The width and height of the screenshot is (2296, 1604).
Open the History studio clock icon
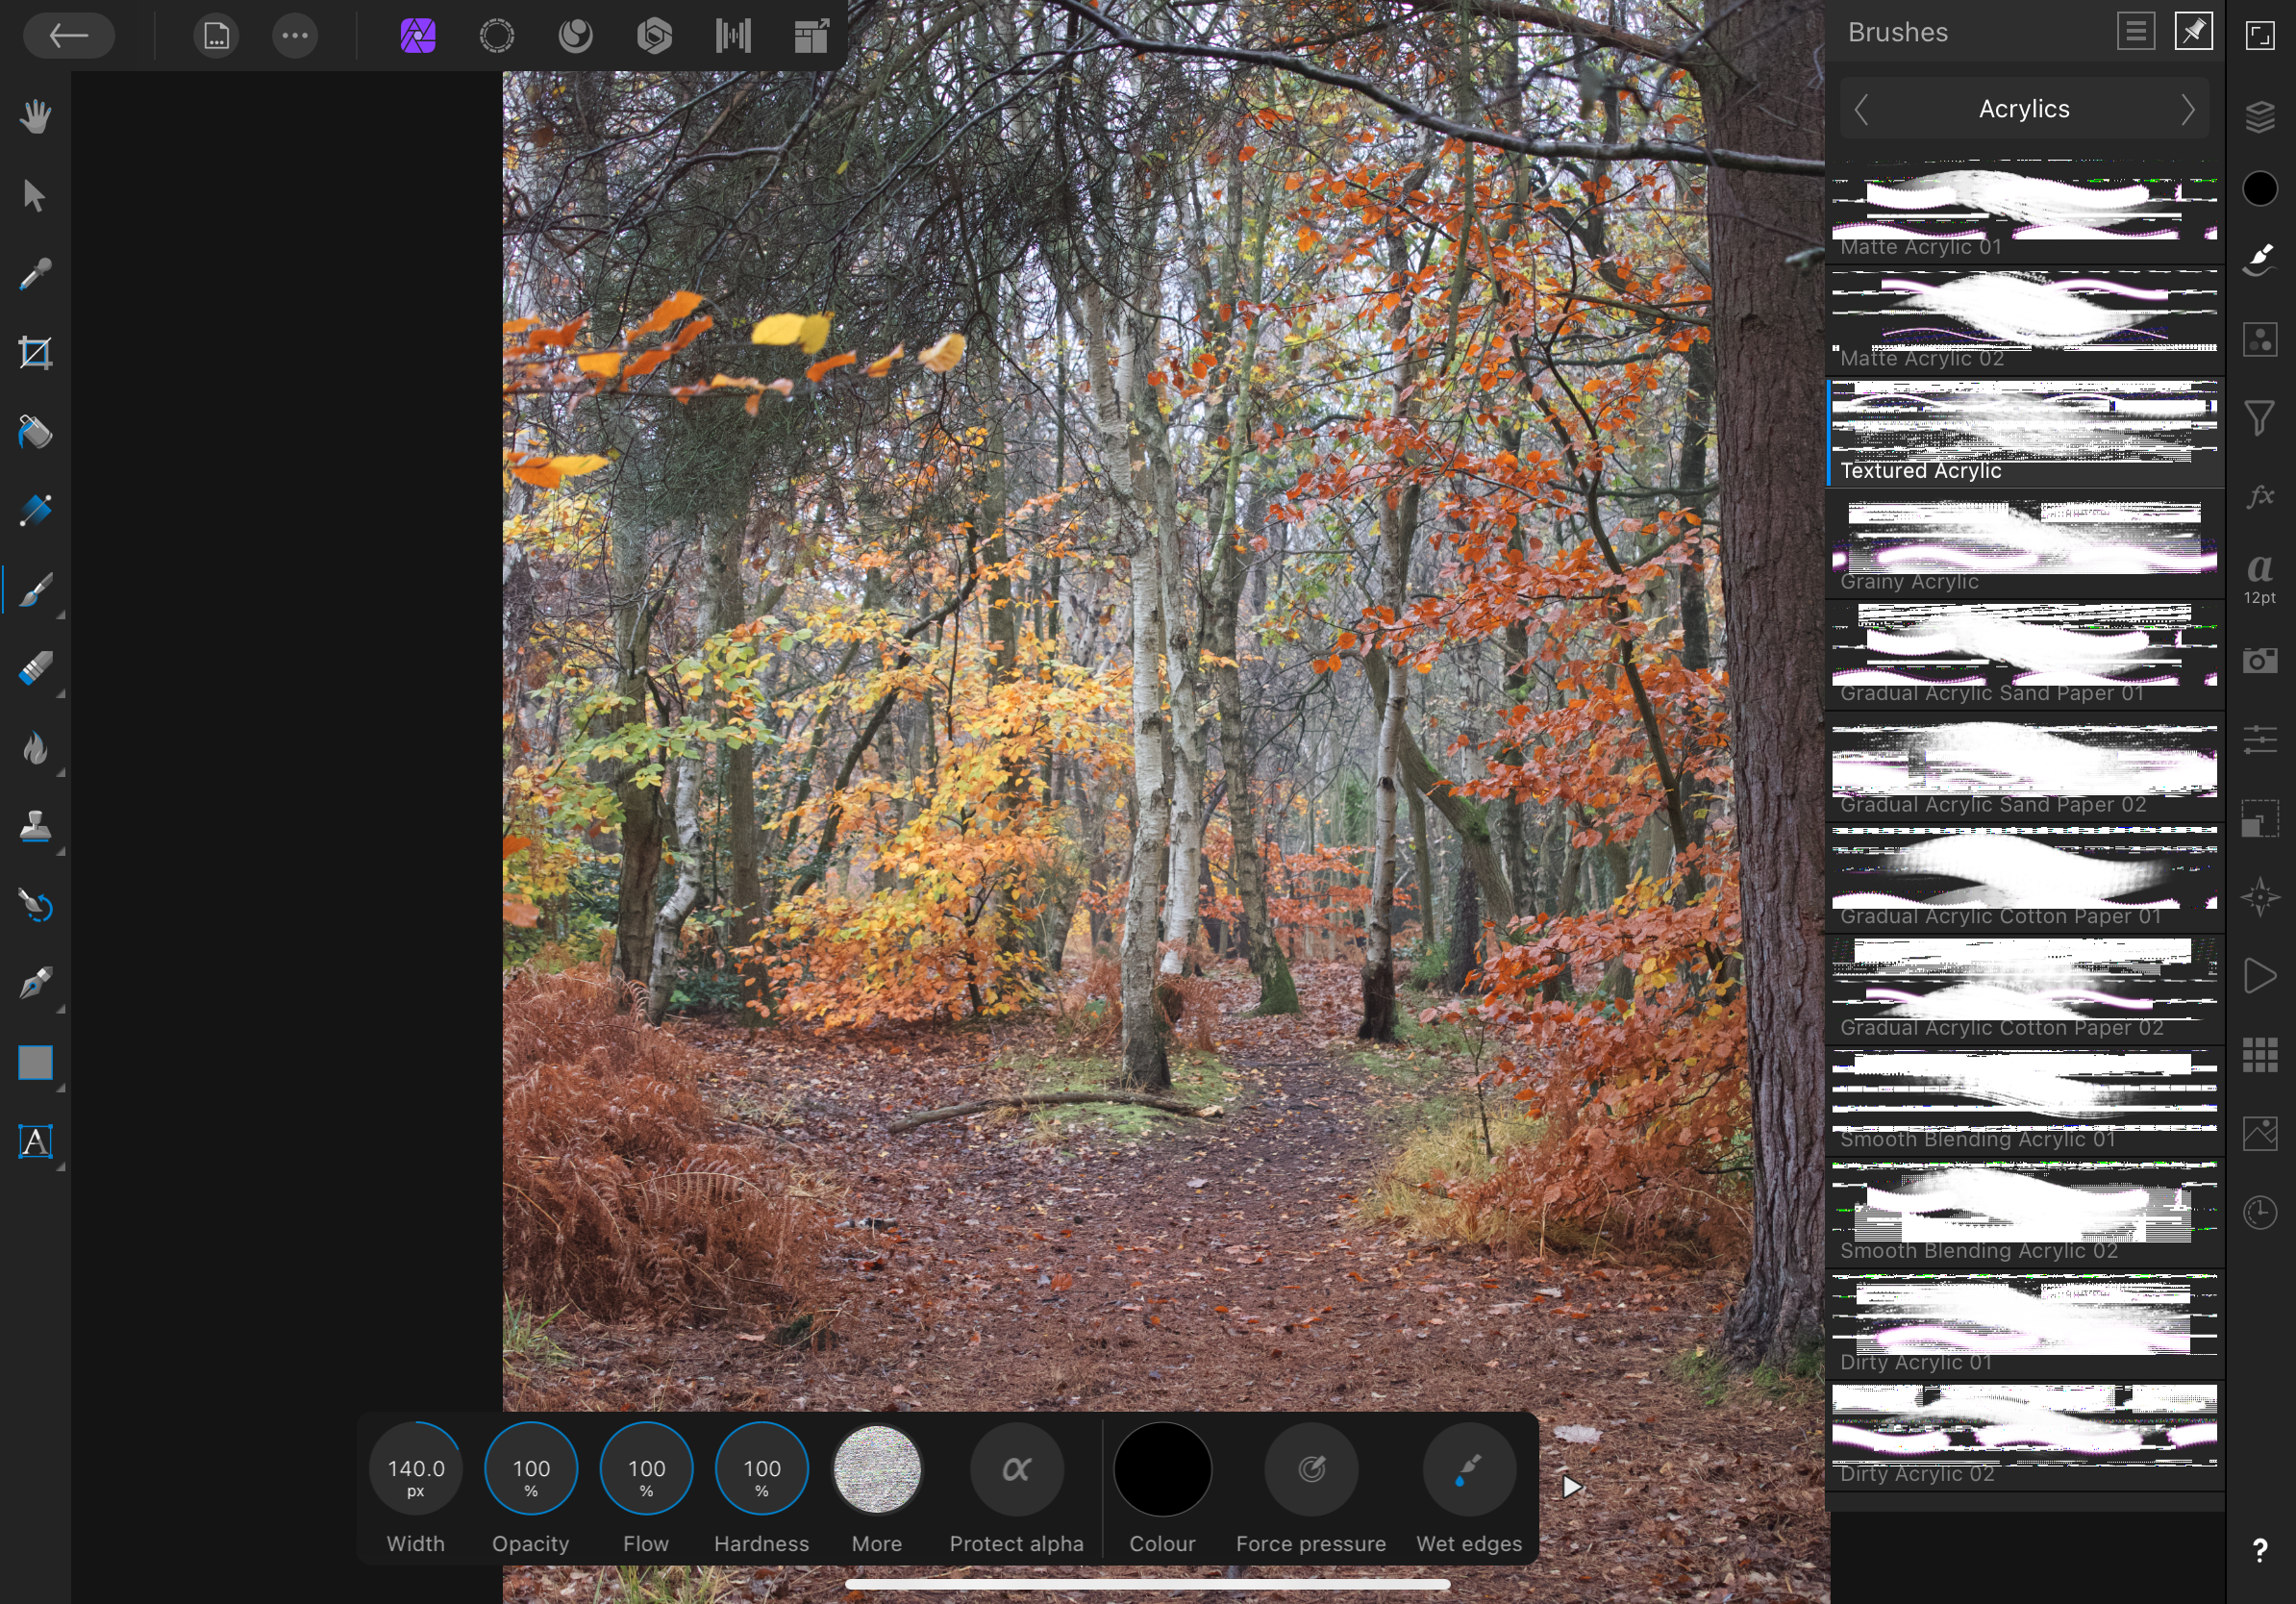click(2260, 1212)
